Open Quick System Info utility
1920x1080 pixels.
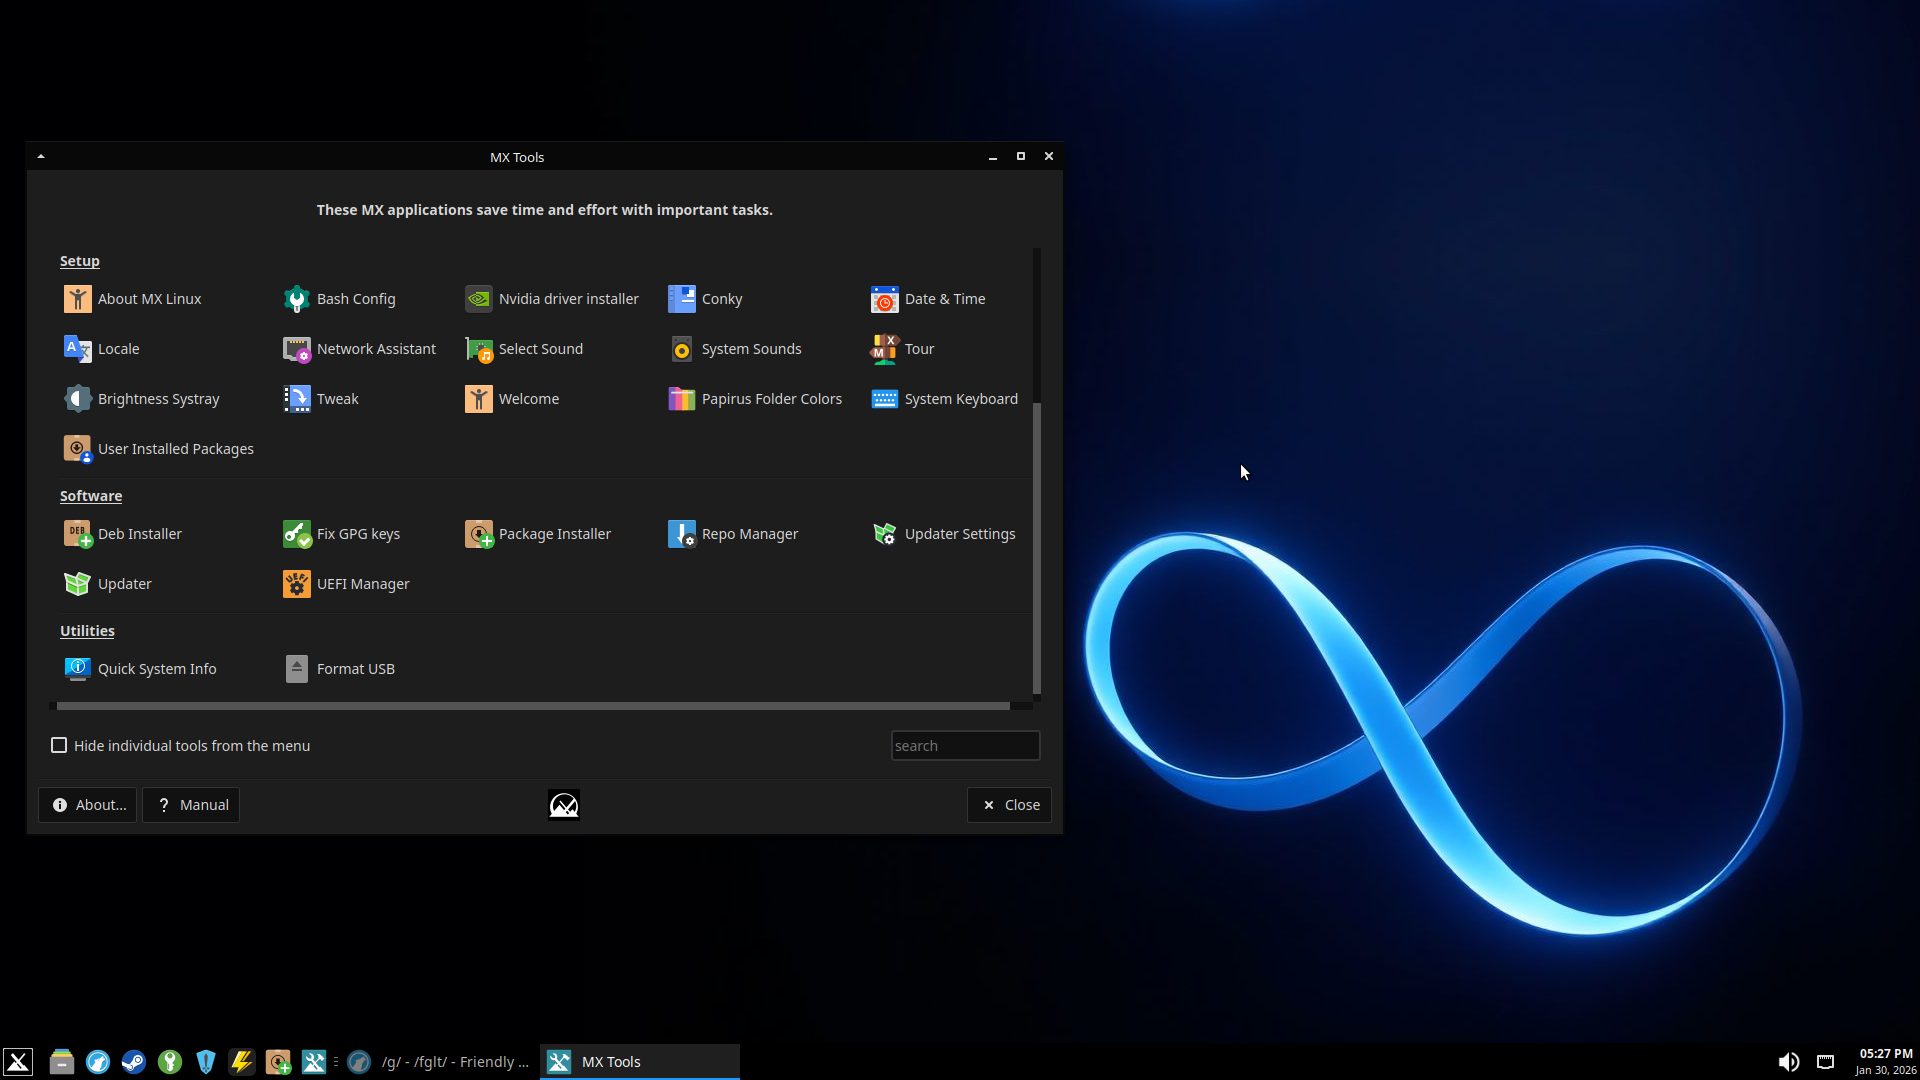[x=77, y=669]
